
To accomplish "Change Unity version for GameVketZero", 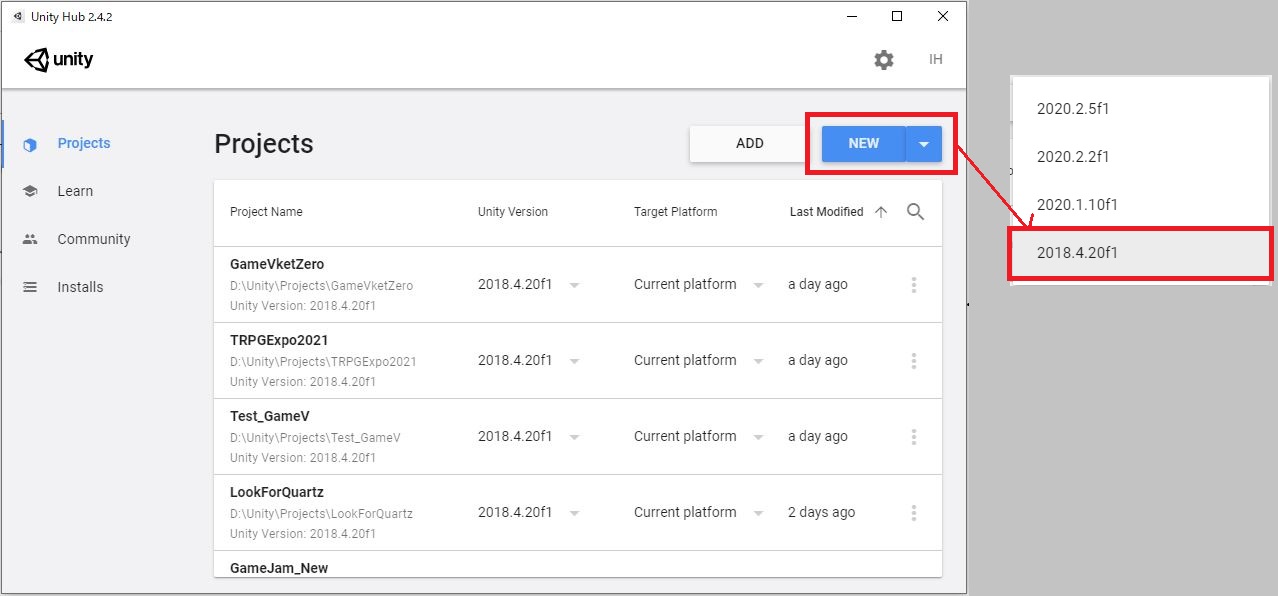I will tap(529, 285).
